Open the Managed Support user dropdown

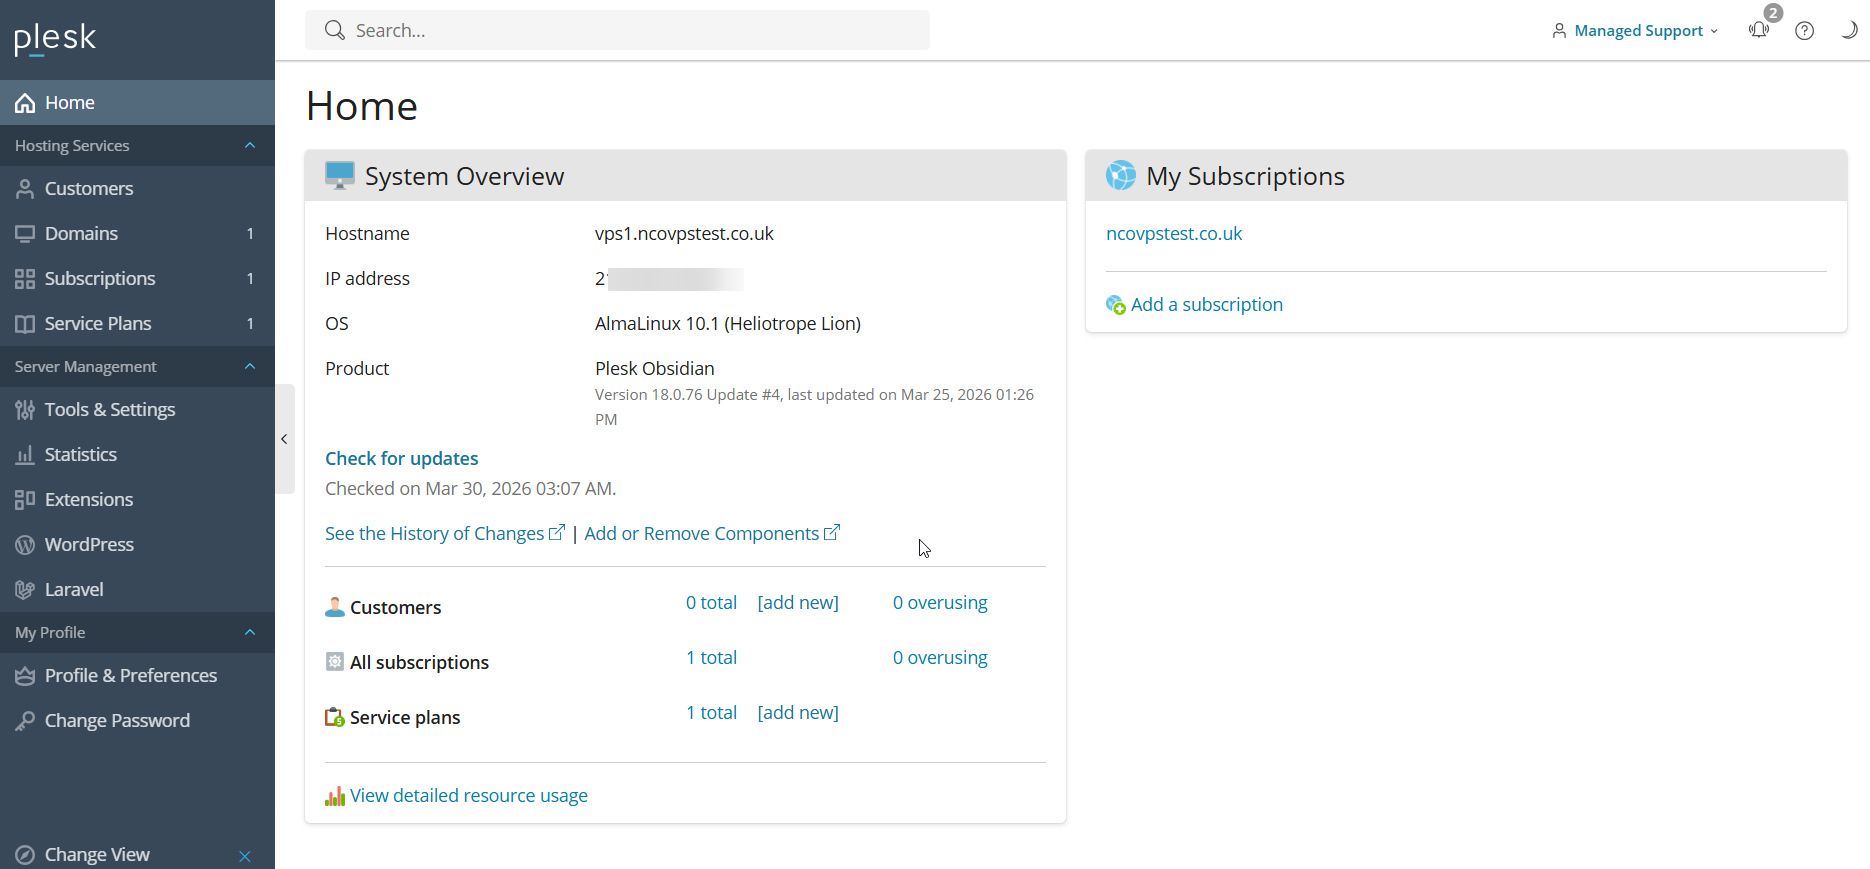[x=1636, y=31]
